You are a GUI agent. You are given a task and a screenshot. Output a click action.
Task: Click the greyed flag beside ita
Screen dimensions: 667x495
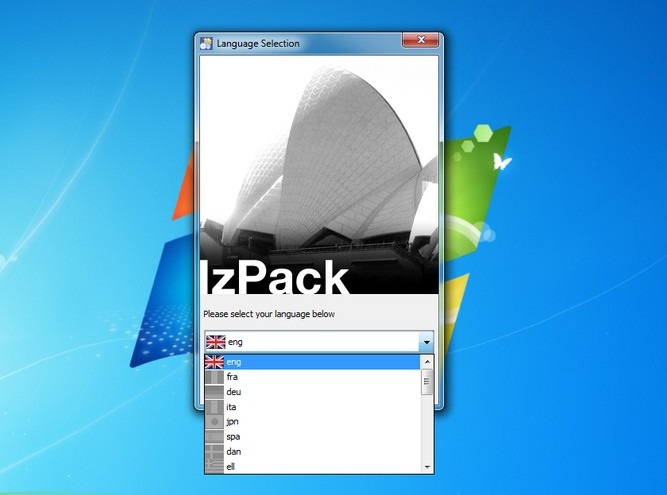[214, 407]
